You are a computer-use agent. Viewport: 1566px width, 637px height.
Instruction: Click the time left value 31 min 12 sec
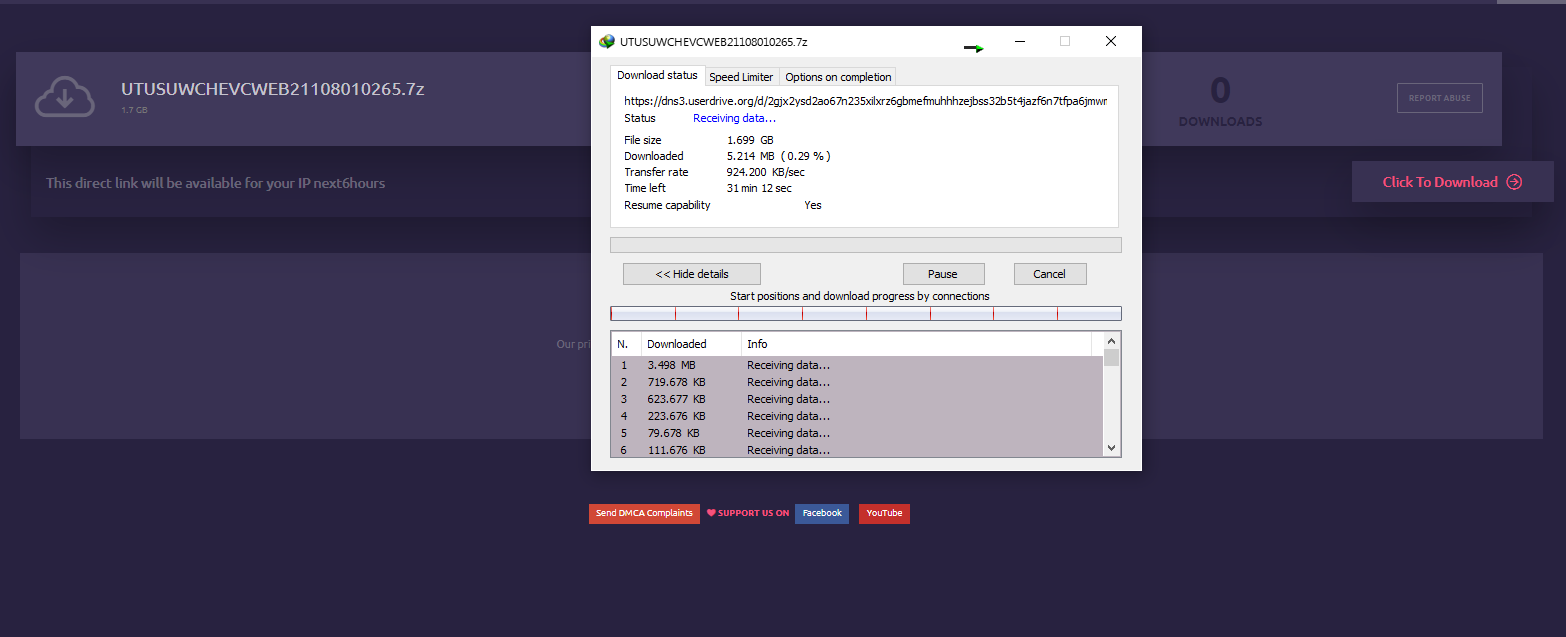(759, 188)
